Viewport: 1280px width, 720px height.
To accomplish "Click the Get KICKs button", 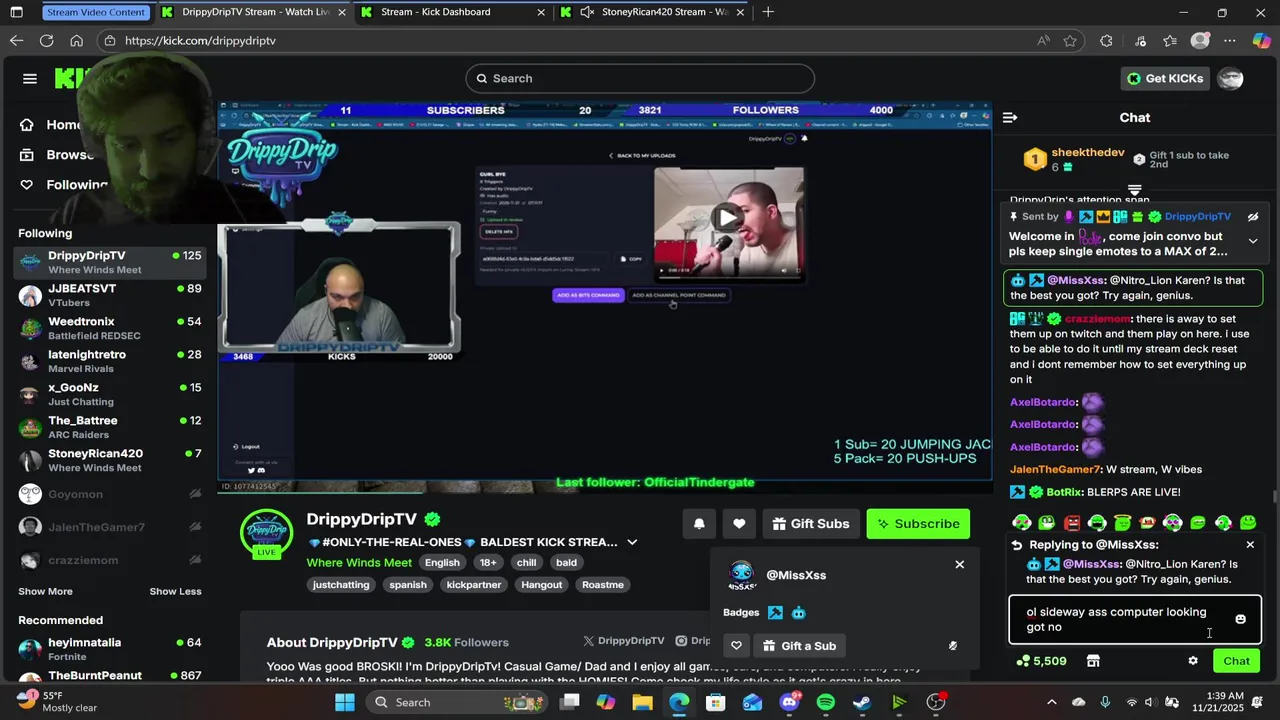I will tap(1165, 79).
